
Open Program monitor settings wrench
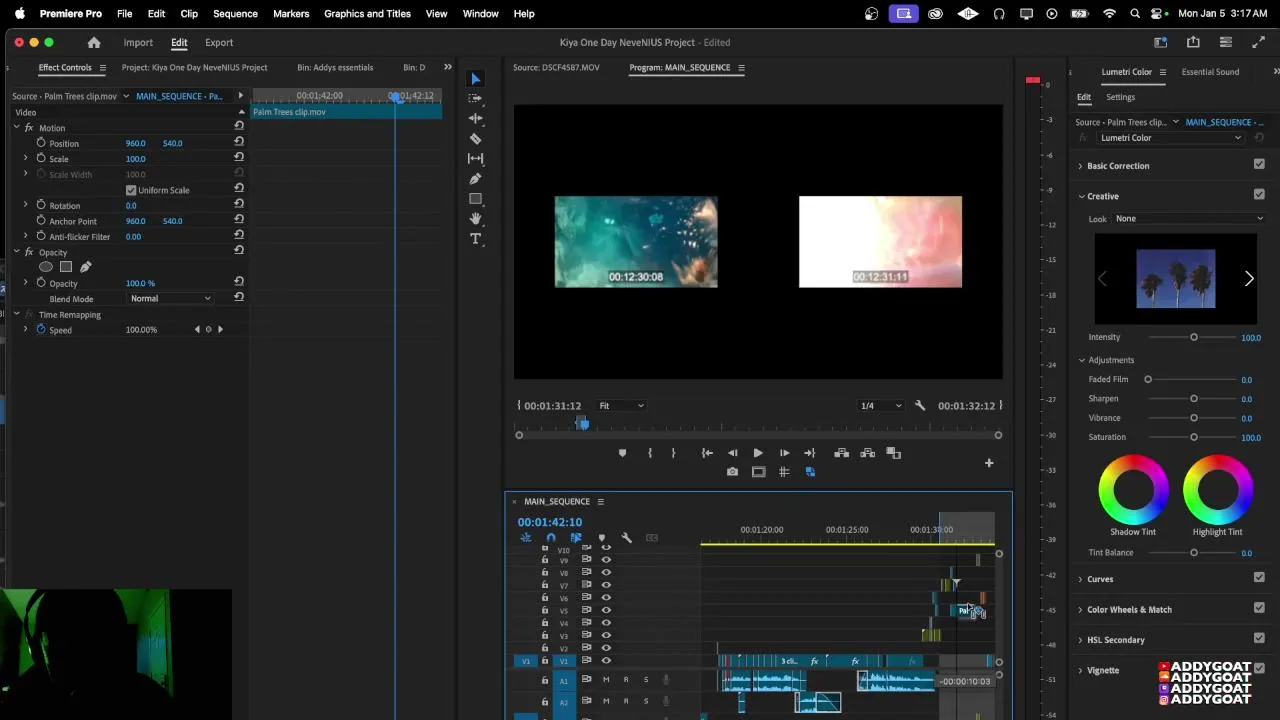[x=920, y=406]
